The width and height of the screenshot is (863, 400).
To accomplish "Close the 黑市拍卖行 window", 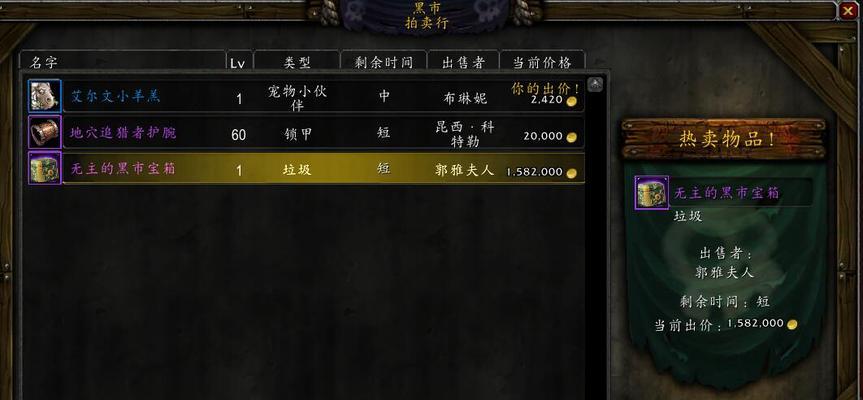I will pos(848,10).
